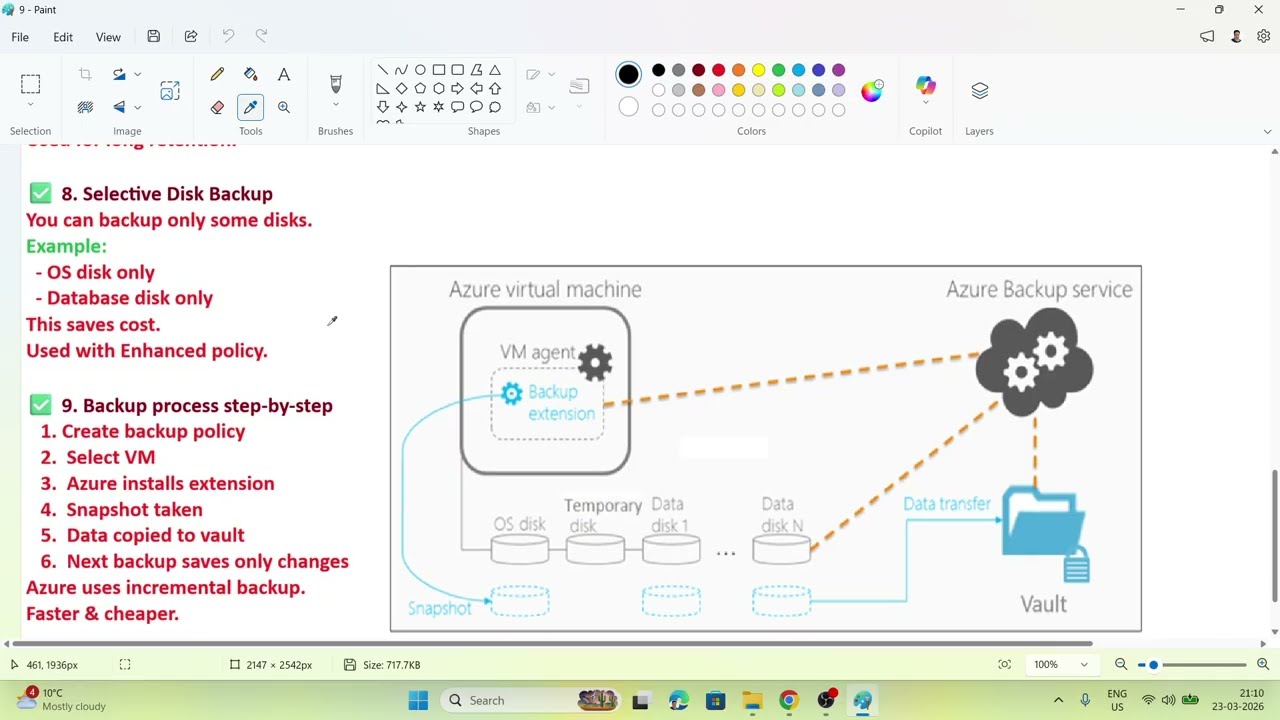Screen dimensions: 1280x720
Task: Click the Redo arrow
Action: click(x=262, y=37)
